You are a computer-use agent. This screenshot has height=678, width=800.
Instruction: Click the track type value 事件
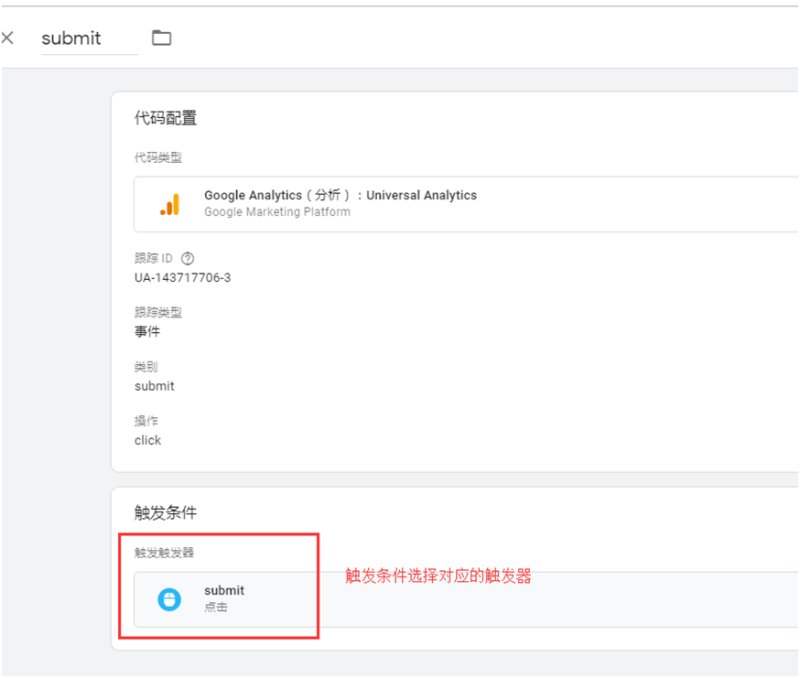tap(147, 332)
